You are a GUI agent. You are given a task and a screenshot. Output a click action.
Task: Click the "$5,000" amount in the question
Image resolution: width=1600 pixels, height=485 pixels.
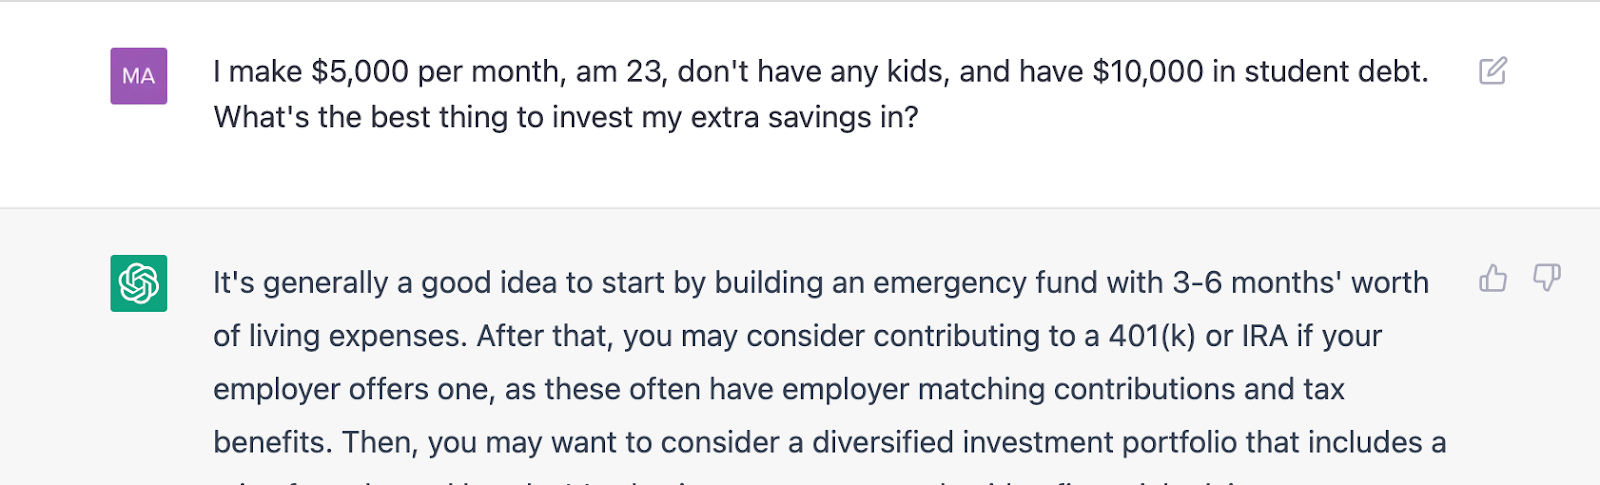(360, 72)
